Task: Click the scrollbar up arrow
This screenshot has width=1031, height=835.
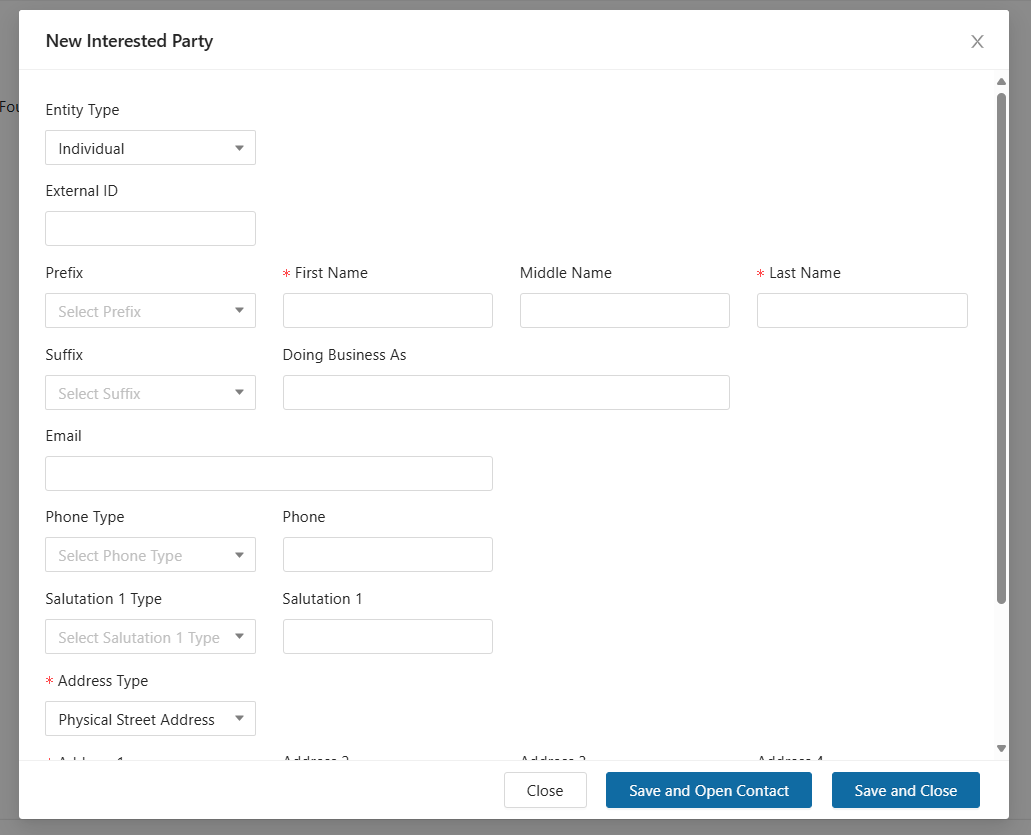Action: point(1001,82)
